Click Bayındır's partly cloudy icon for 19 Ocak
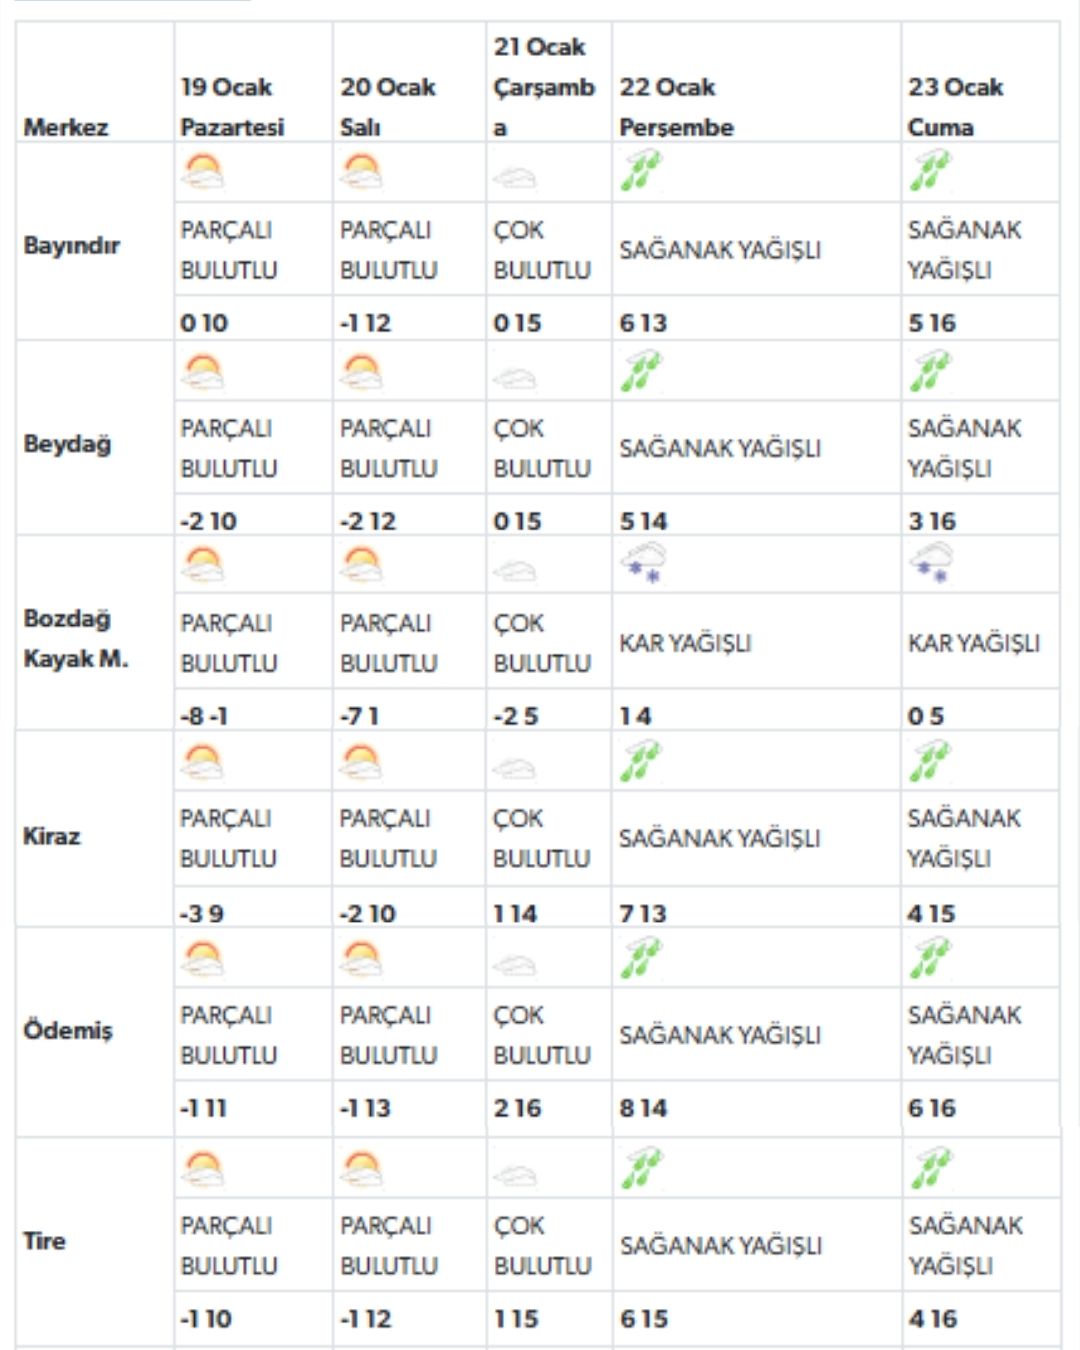This screenshot has height=1350, width=1080. 203,172
